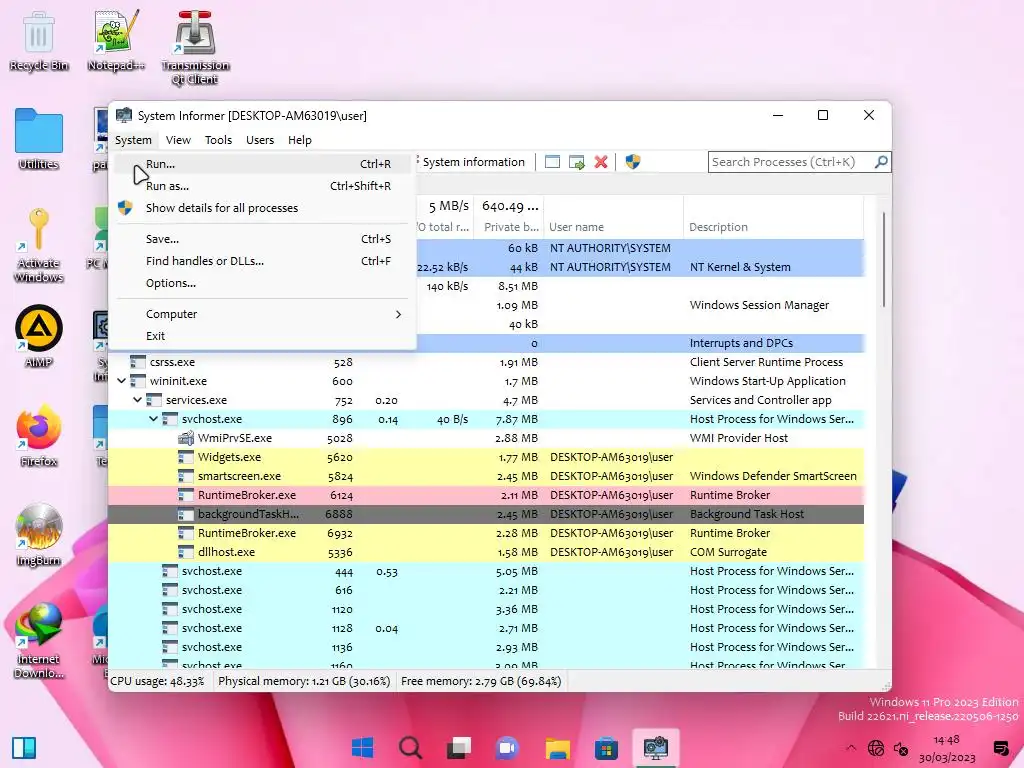1024x768 pixels.
Task: Launch the Notepad++ desktop shortcut
Action: [116, 40]
